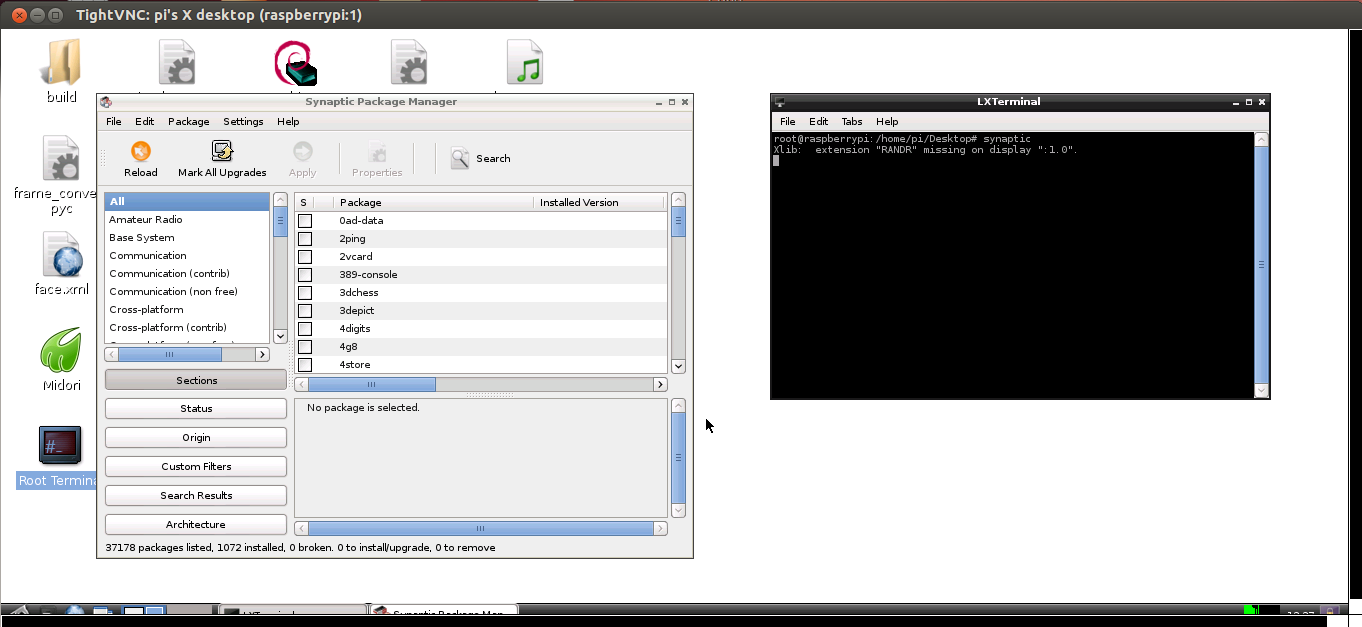Mark the 2ping package checkbox

point(305,239)
